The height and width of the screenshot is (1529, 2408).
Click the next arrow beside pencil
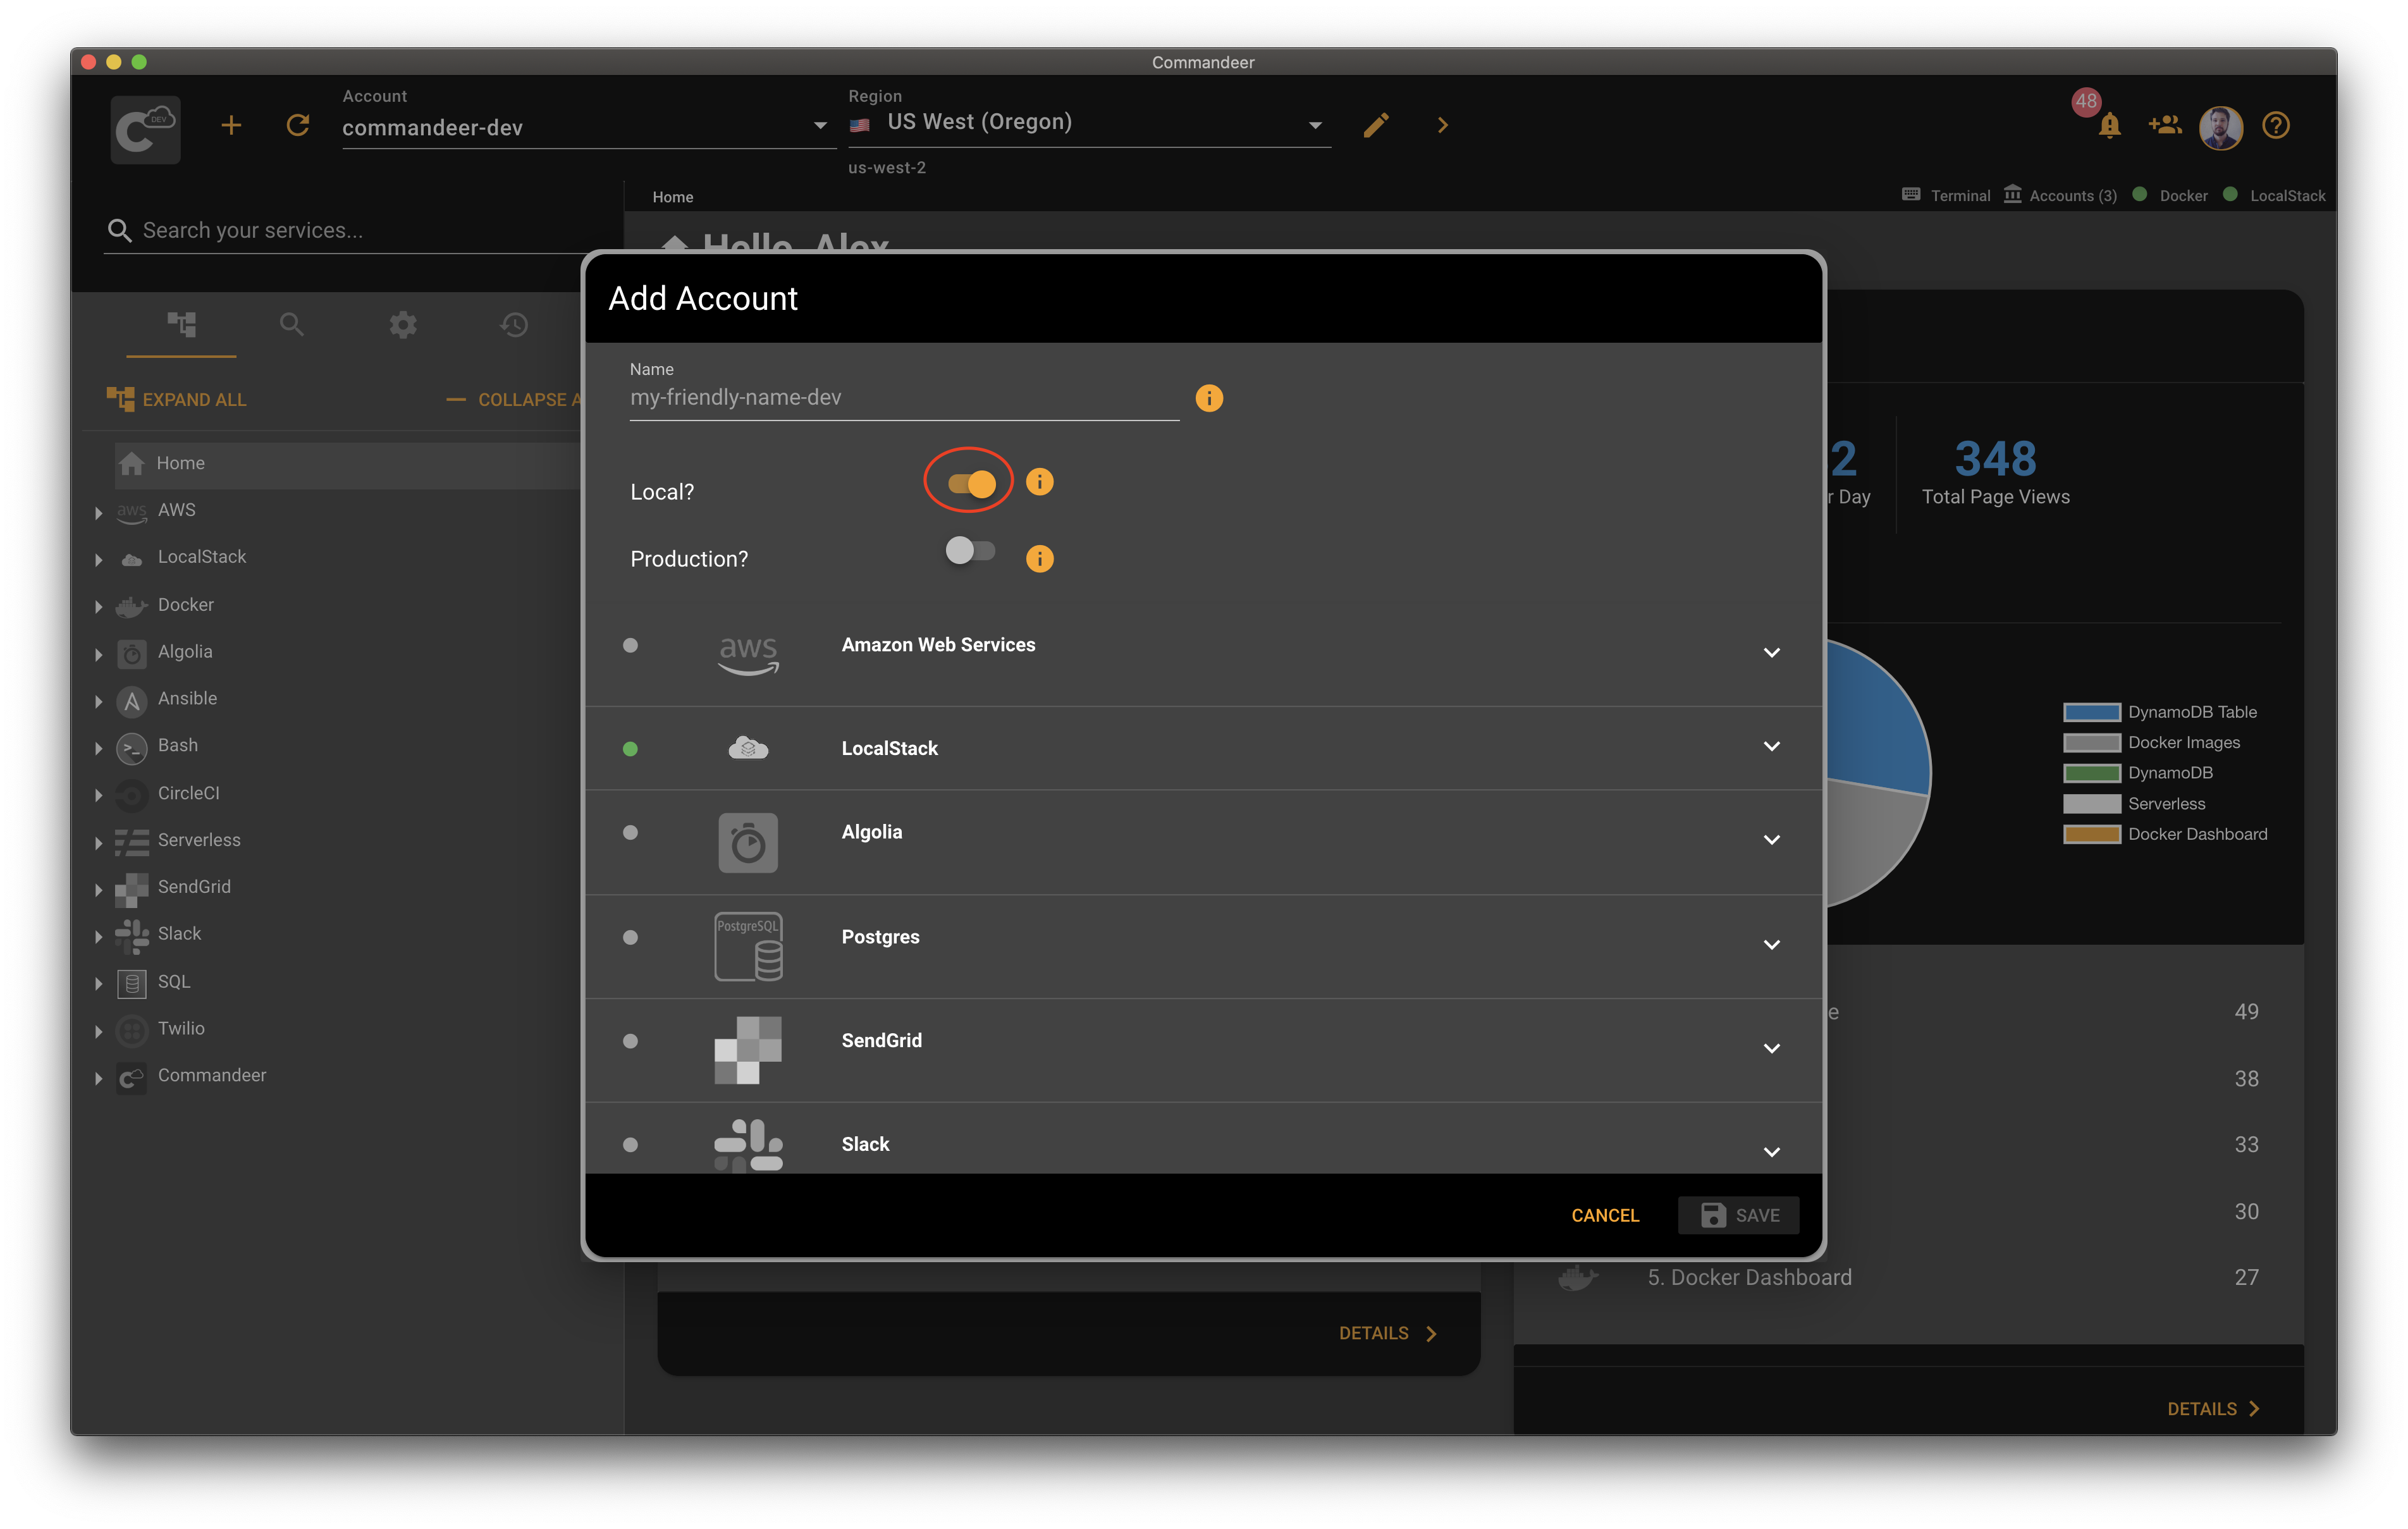point(1442,125)
